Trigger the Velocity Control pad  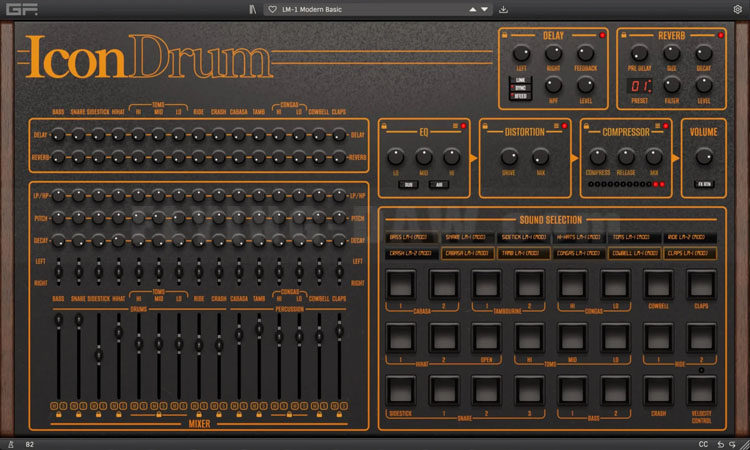(x=701, y=391)
